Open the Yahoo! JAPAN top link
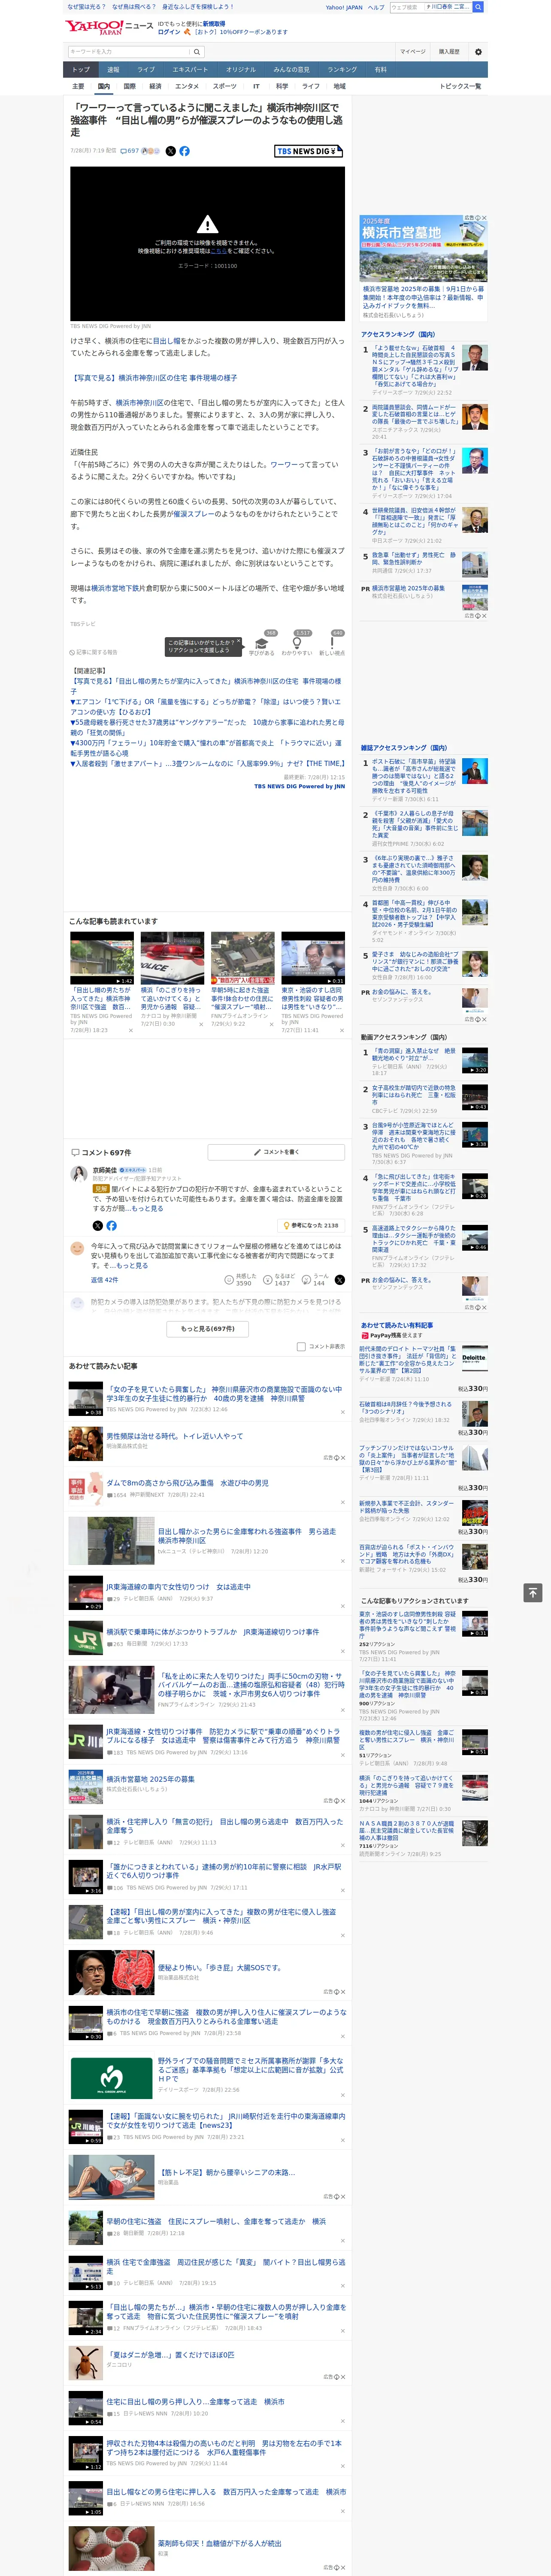Viewport: 551px width, 2576px height. pyautogui.click(x=344, y=7)
